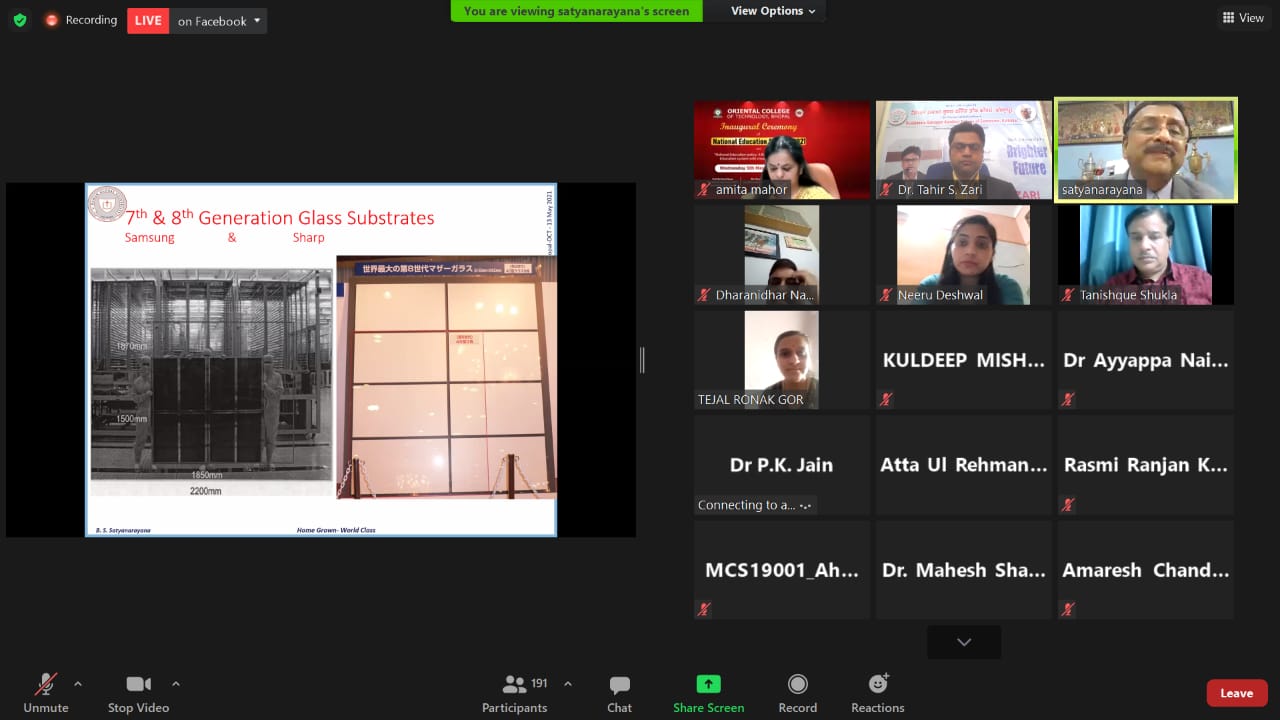1280x720 pixels.
Task: Select Dr. Tahir S. Zari's video tile
Action: pos(964,149)
